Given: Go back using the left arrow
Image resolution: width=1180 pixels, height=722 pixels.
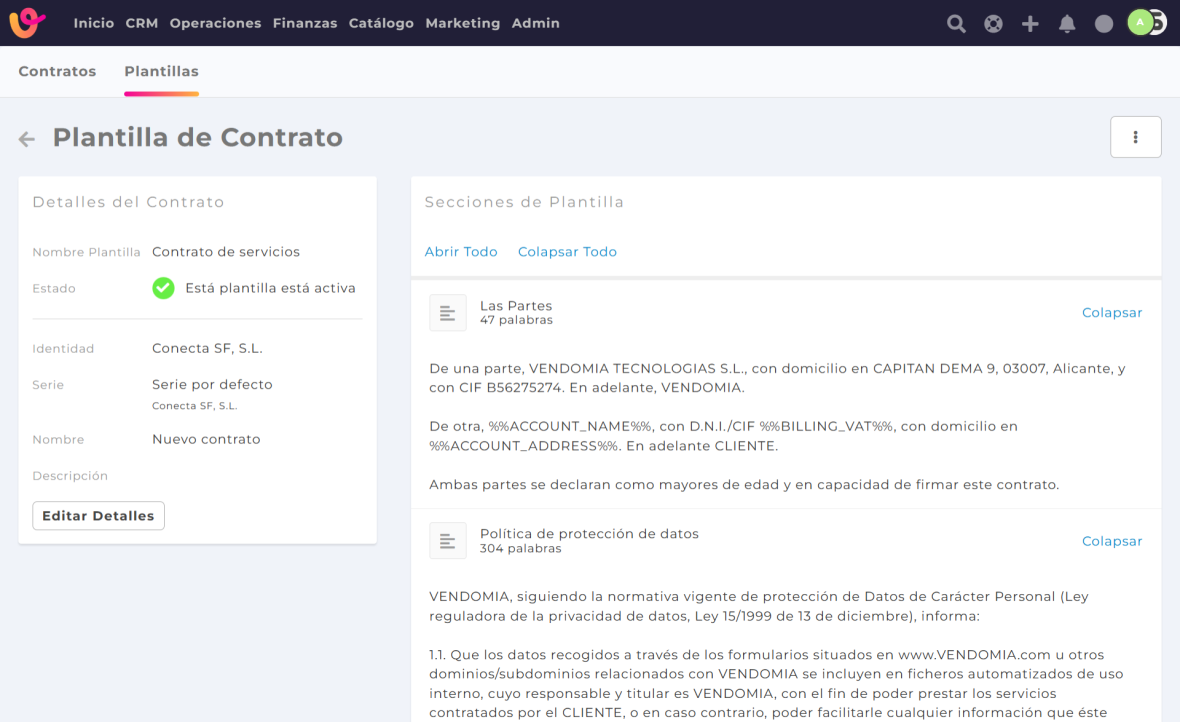Looking at the screenshot, I should coord(27,139).
